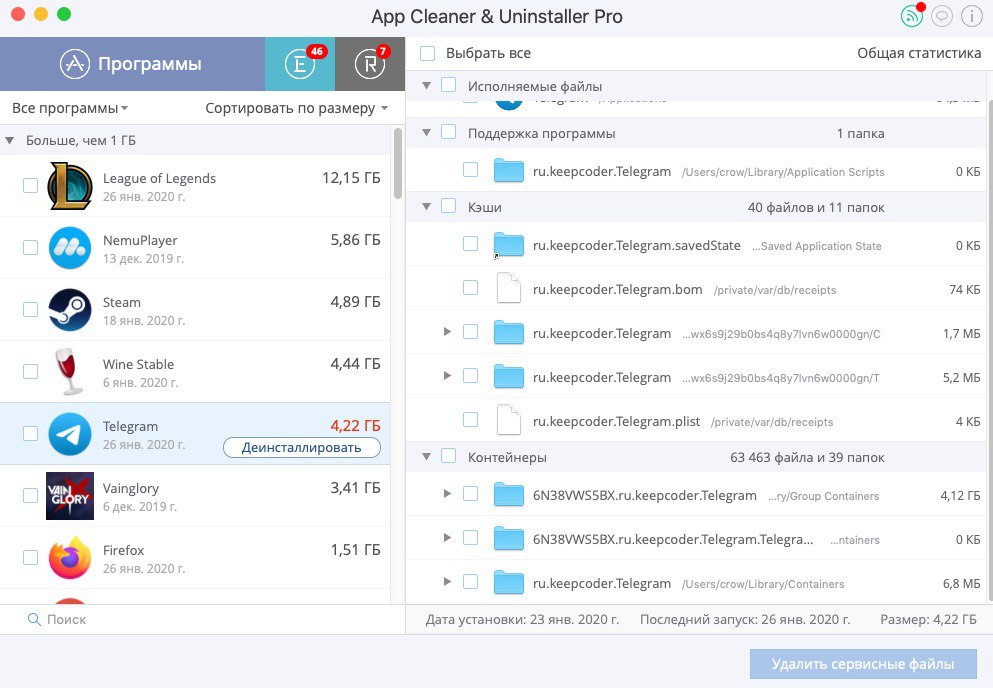Click the Steam app icon
This screenshot has height=688, width=993.
70,310
